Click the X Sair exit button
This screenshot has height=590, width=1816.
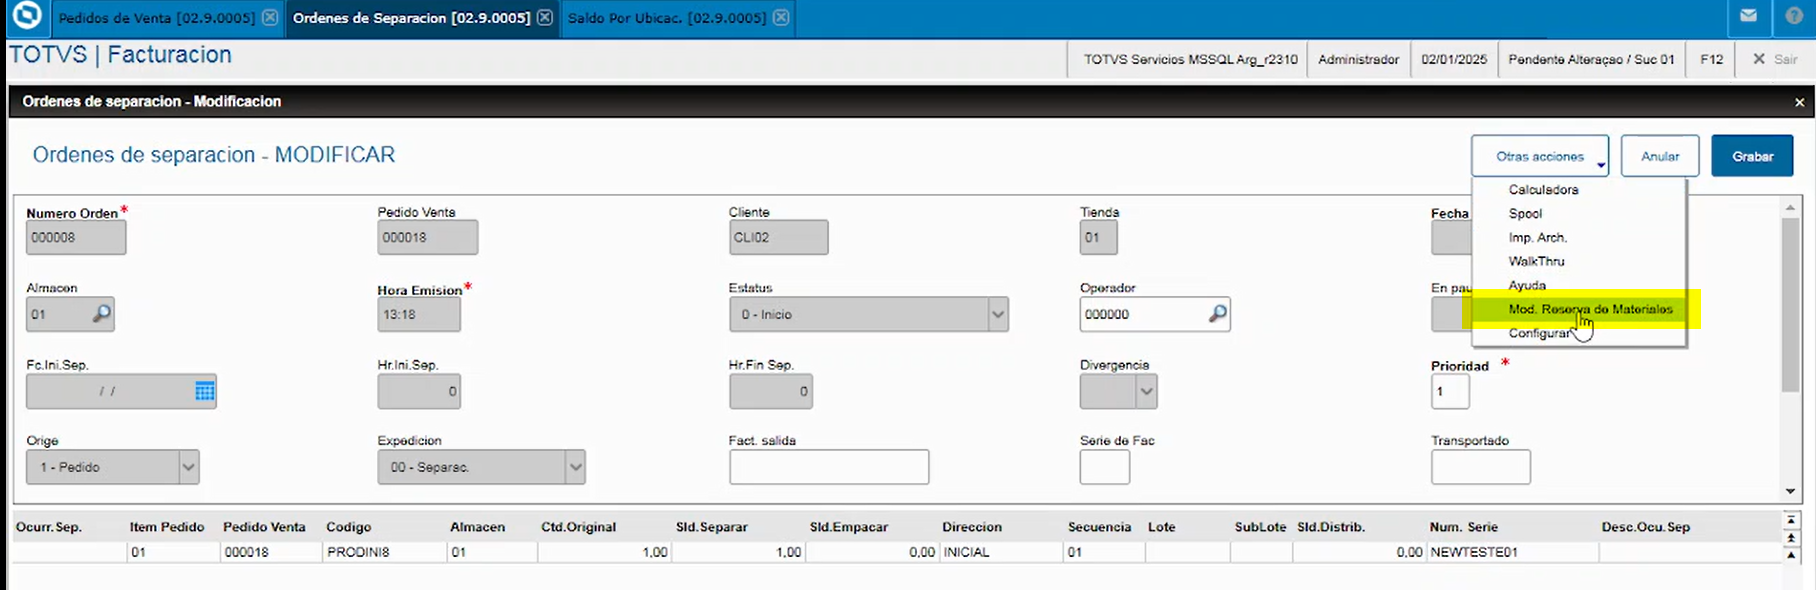(1775, 59)
